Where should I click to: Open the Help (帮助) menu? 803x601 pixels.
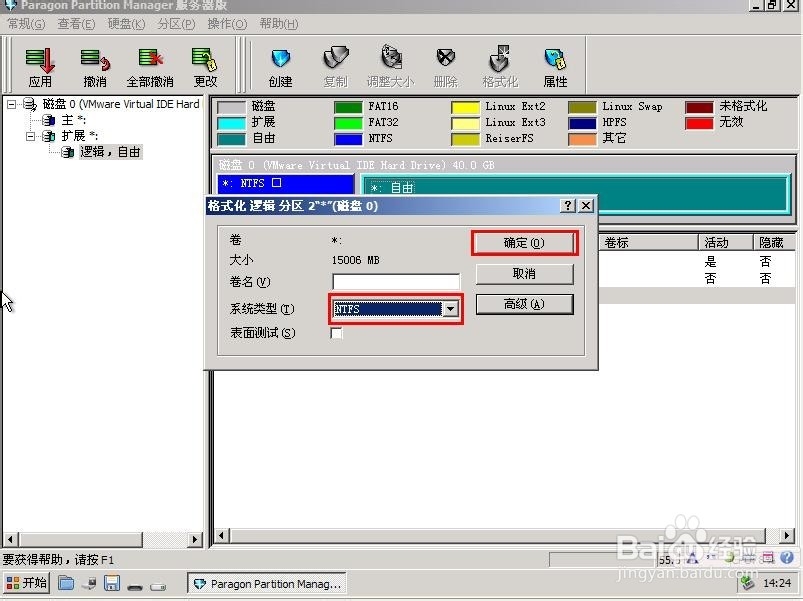(x=278, y=24)
